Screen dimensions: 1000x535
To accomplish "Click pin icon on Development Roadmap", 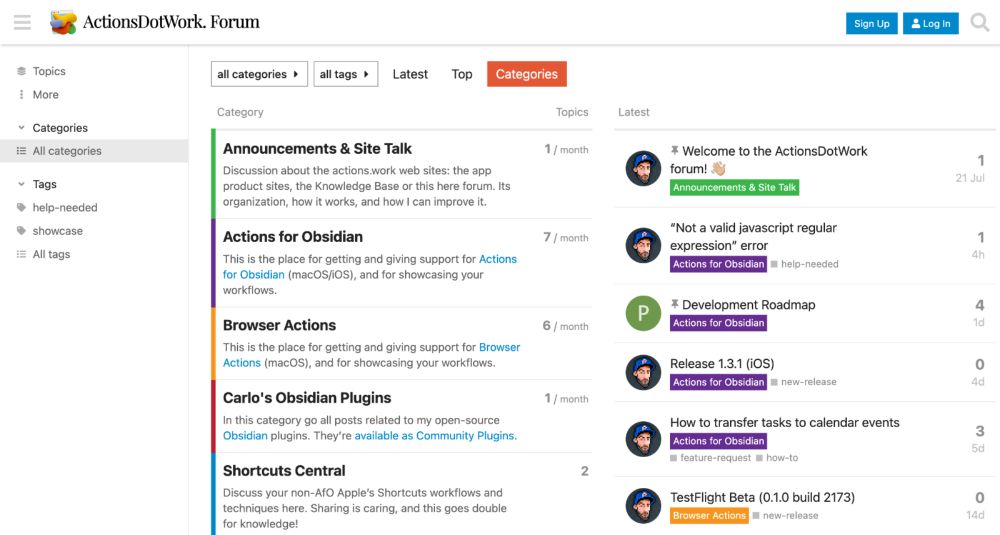I will (x=674, y=304).
